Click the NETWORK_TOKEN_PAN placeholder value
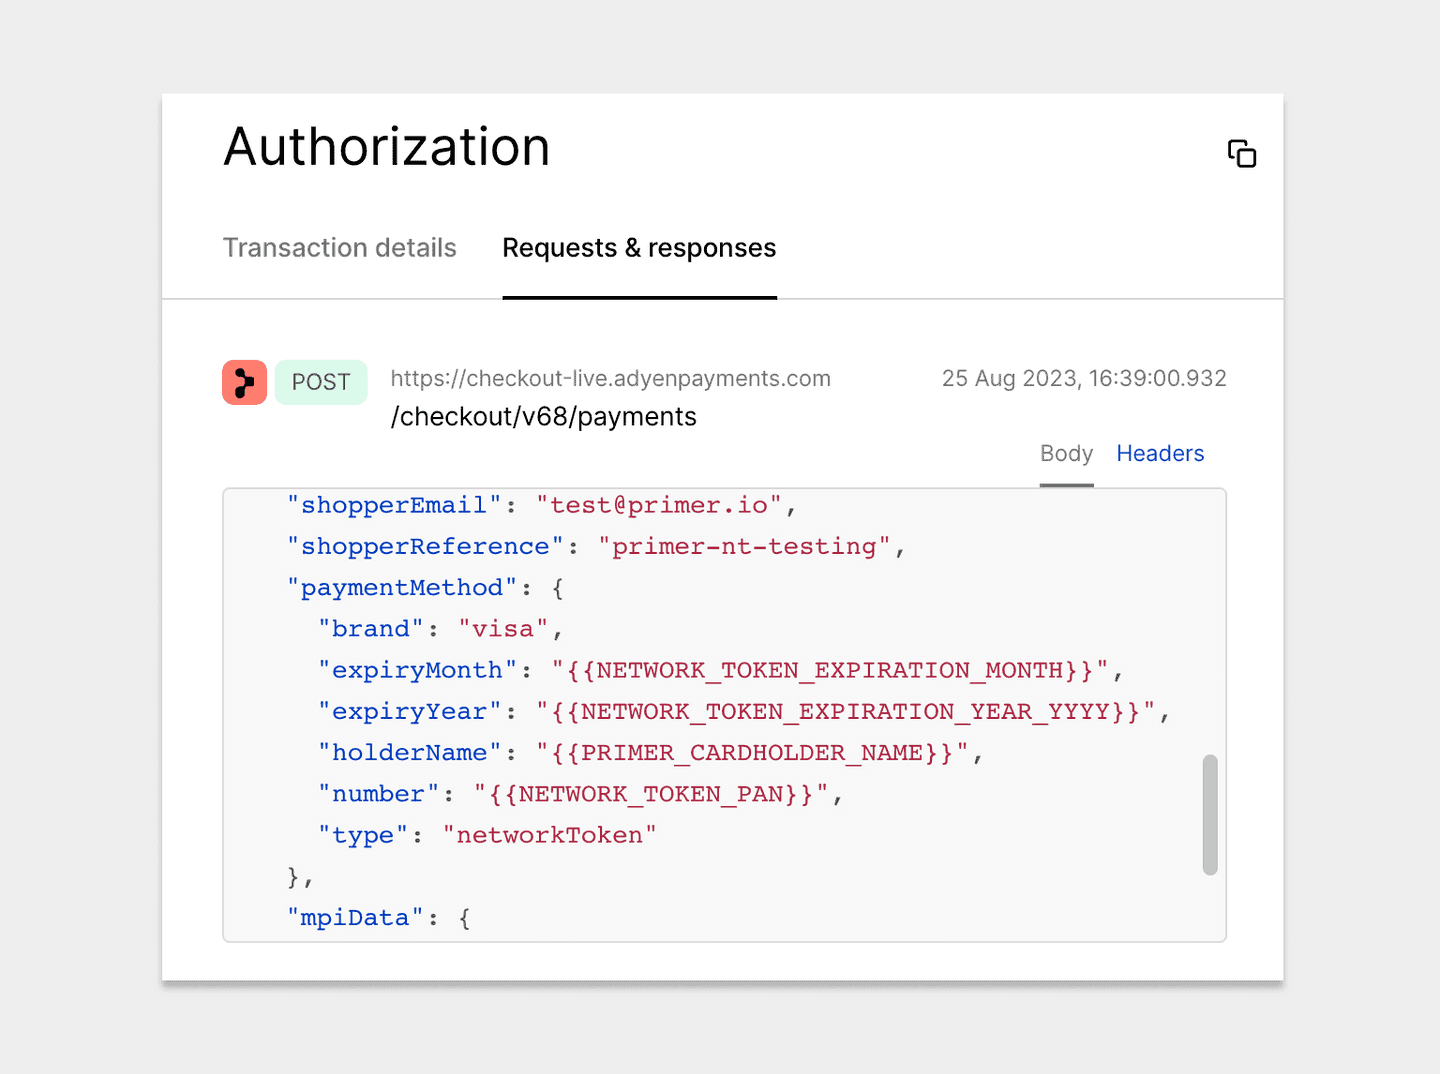 click(x=651, y=794)
